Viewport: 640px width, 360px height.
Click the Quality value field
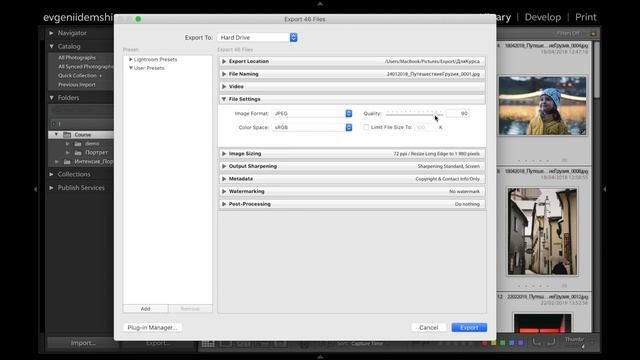(x=458, y=113)
